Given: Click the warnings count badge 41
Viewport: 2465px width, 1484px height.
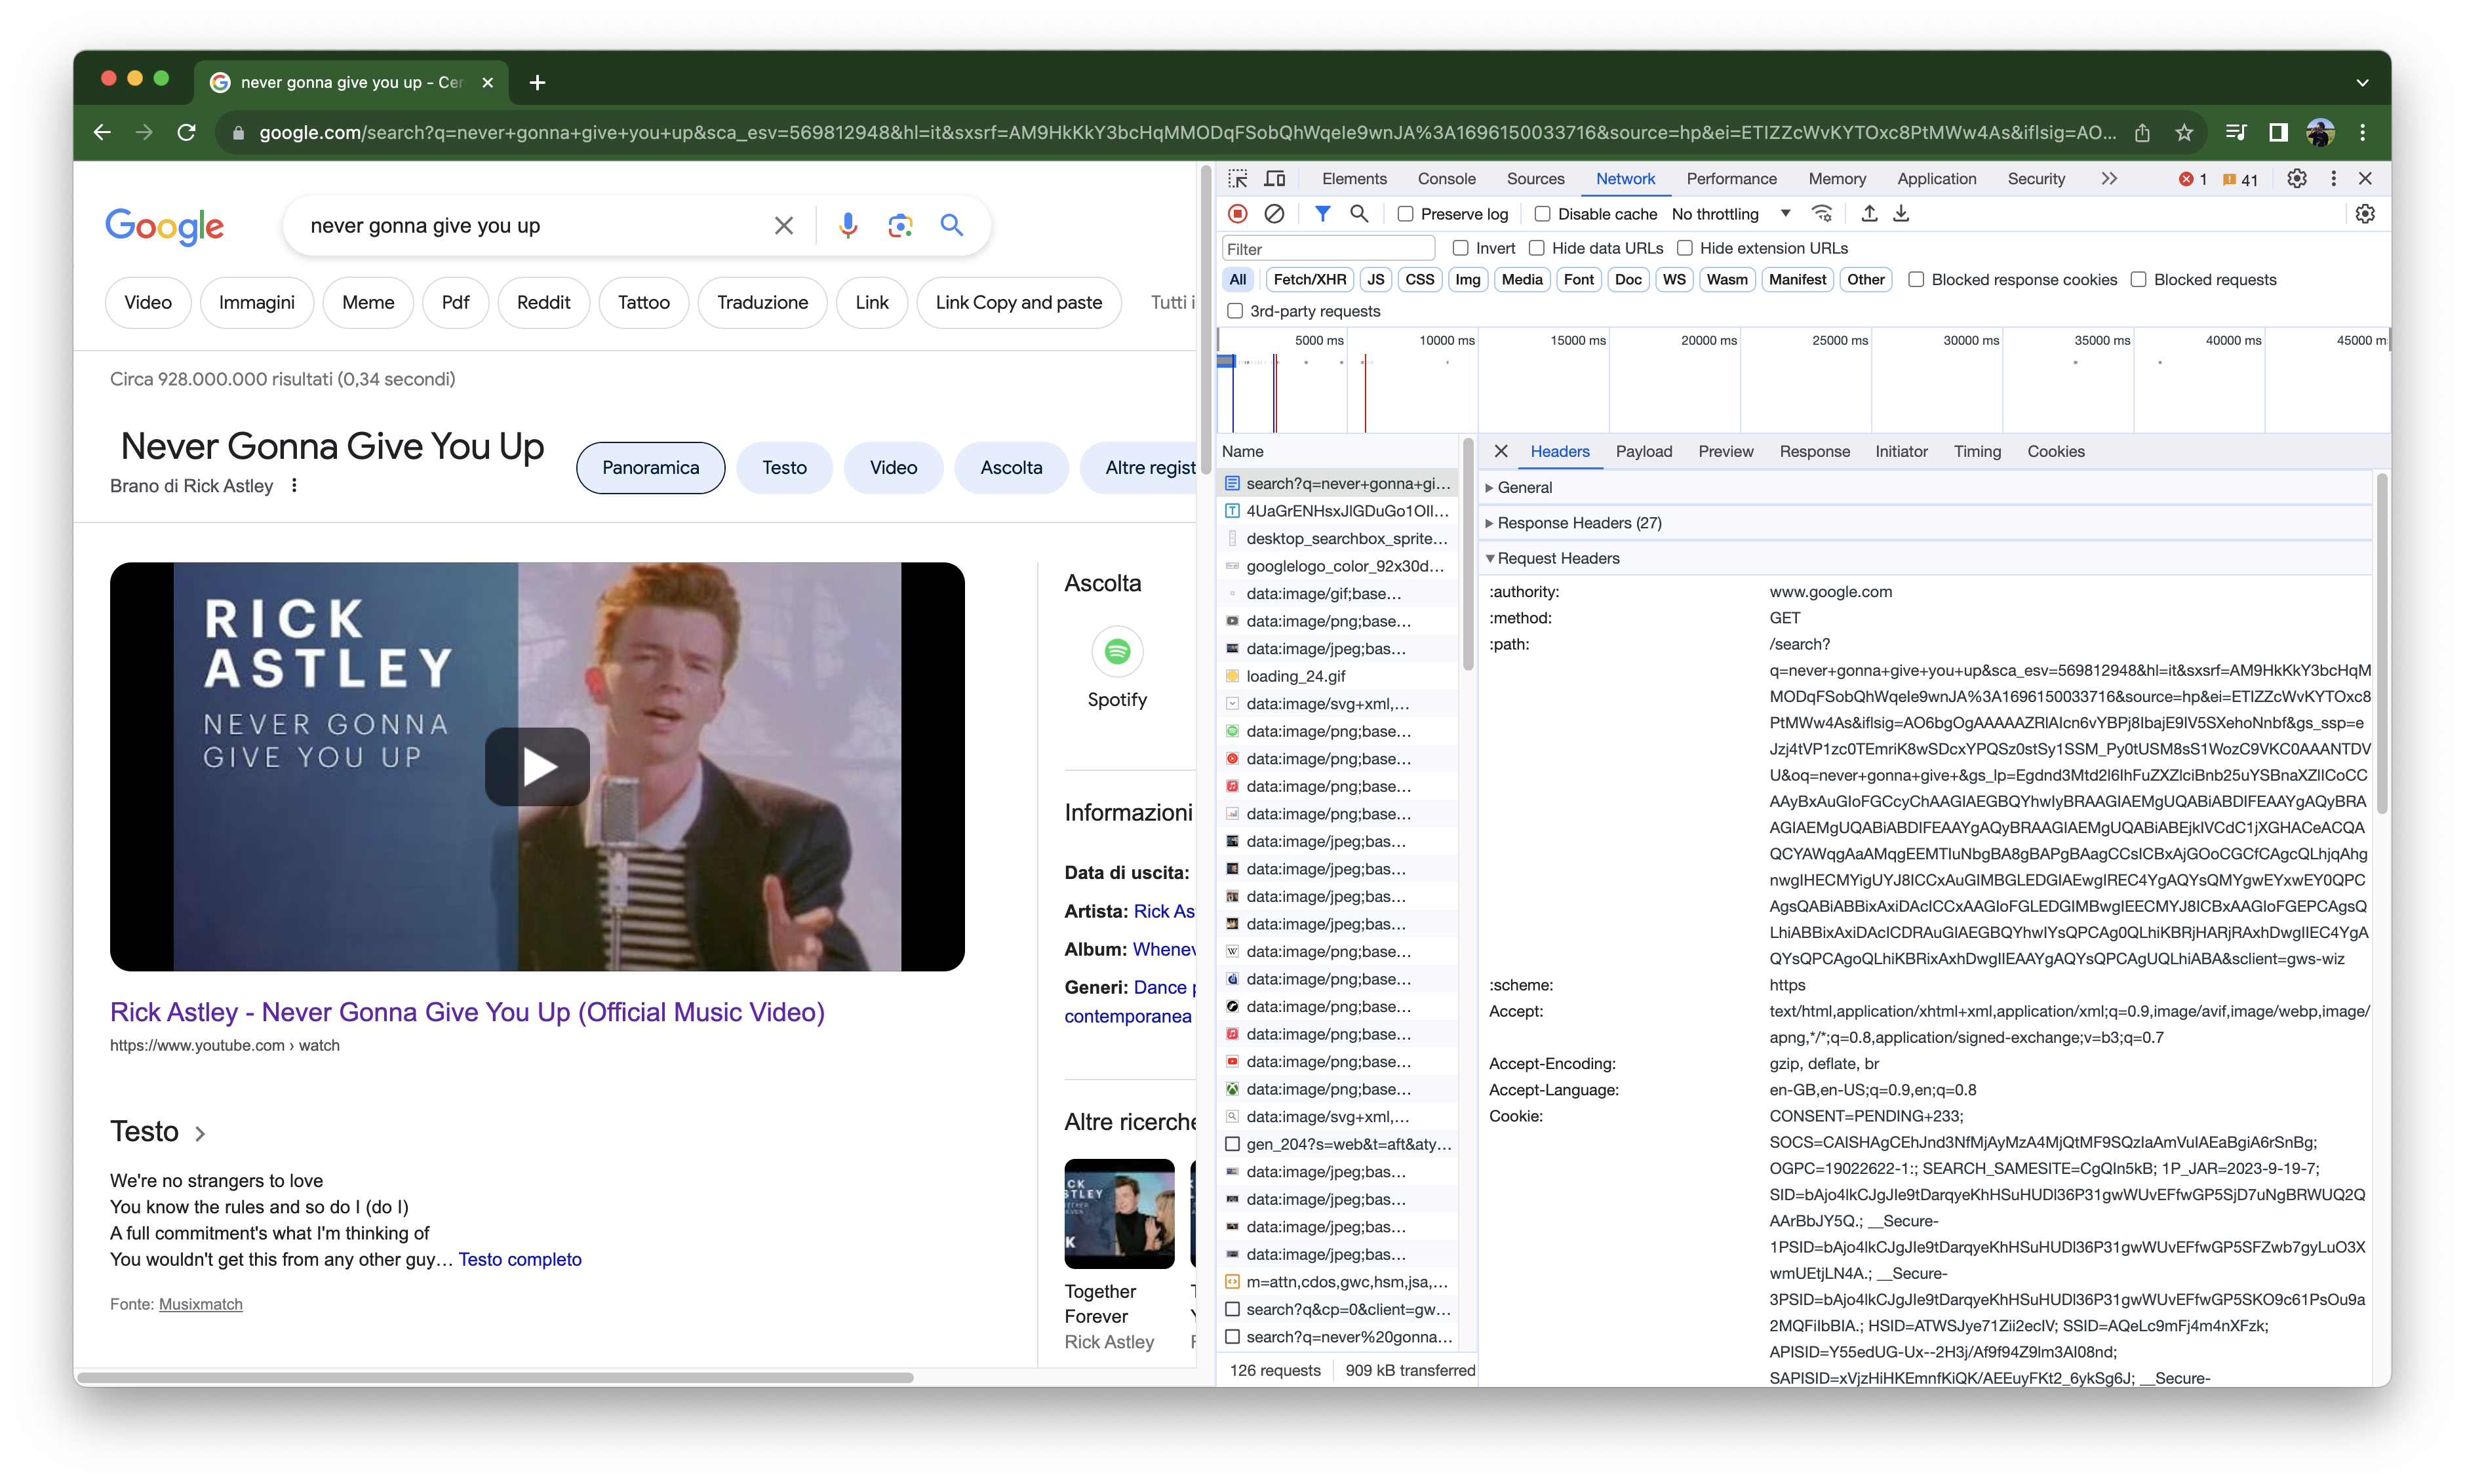Looking at the screenshot, I should coord(2240,180).
